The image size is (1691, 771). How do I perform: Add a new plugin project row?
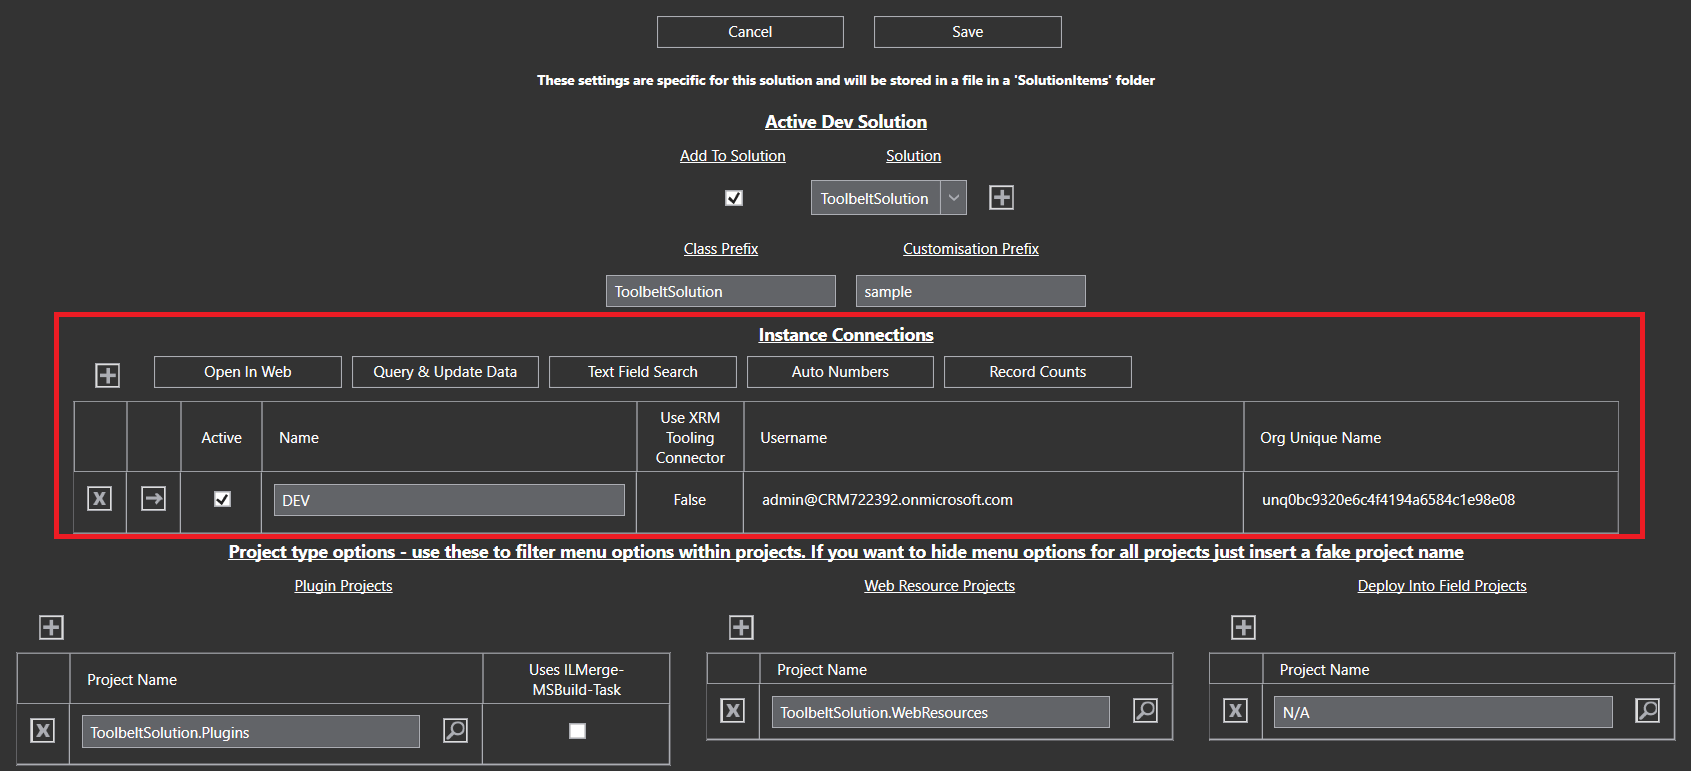pos(51,627)
